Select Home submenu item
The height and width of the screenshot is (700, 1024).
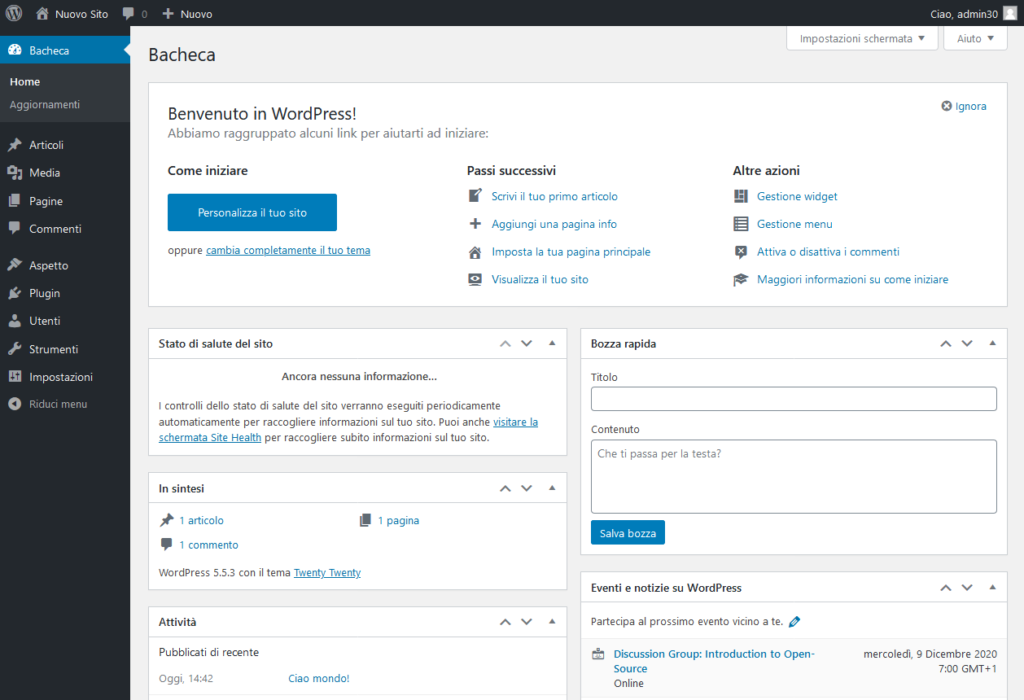point(25,82)
